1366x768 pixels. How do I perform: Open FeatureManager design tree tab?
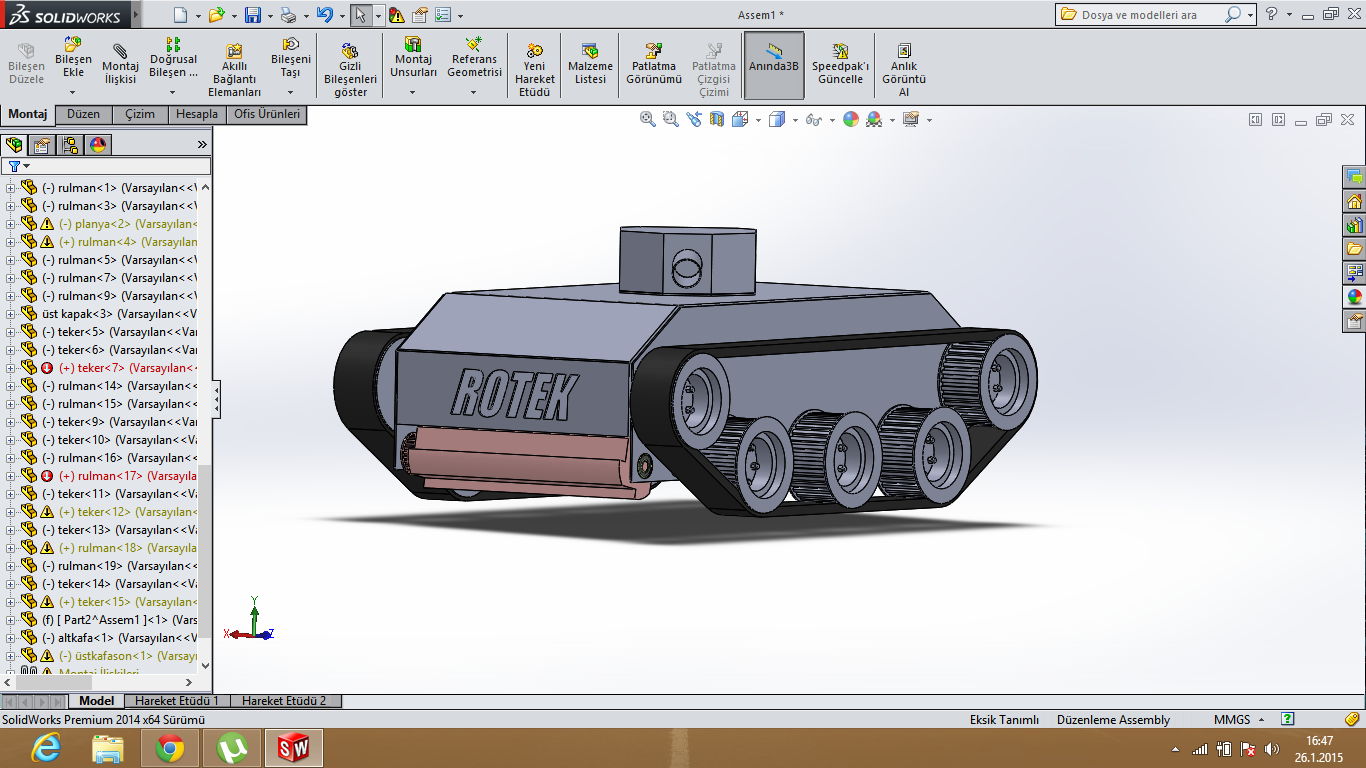(x=14, y=145)
